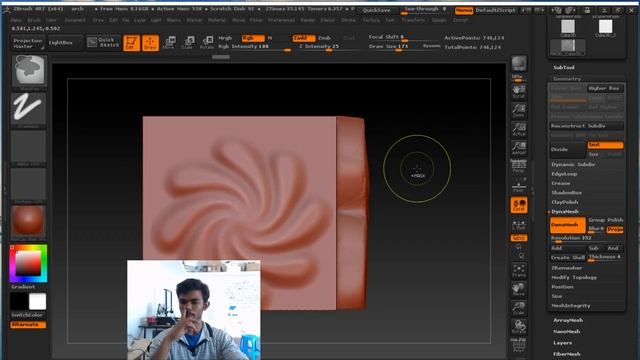Click the Quick Sketch button
Image resolution: width=640 pixels, height=360 pixels.
click(x=104, y=42)
